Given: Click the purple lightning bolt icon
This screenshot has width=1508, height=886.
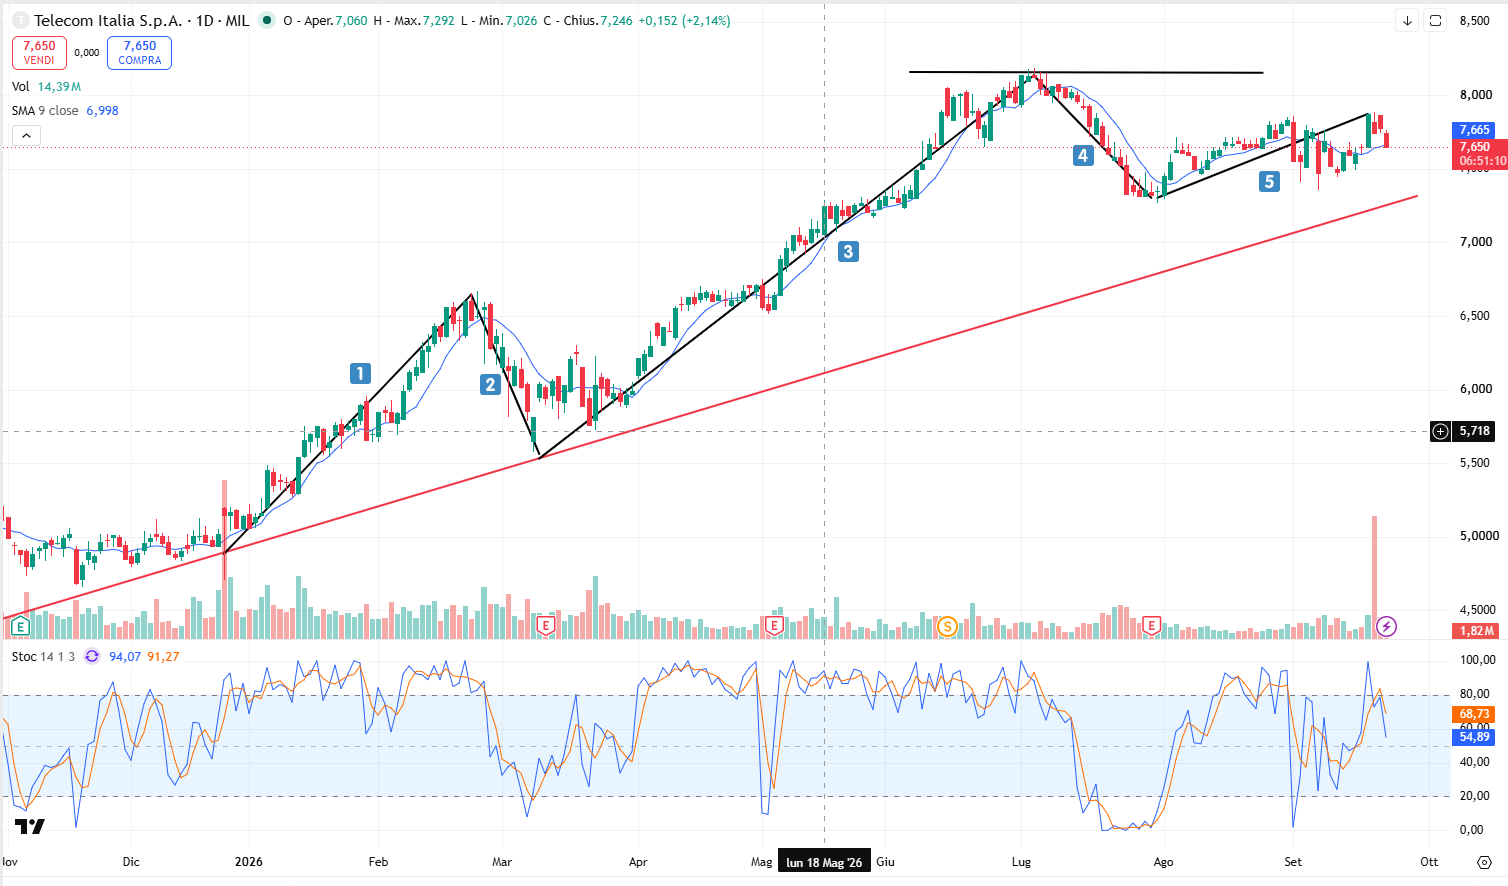Looking at the screenshot, I should [1386, 627].
